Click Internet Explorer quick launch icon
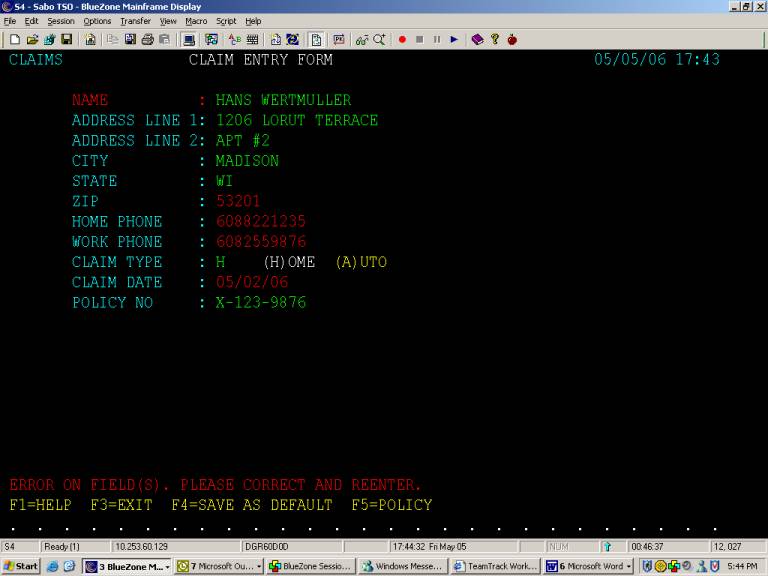This screenshot has width=768, height=576. click(x=52, y=566)
